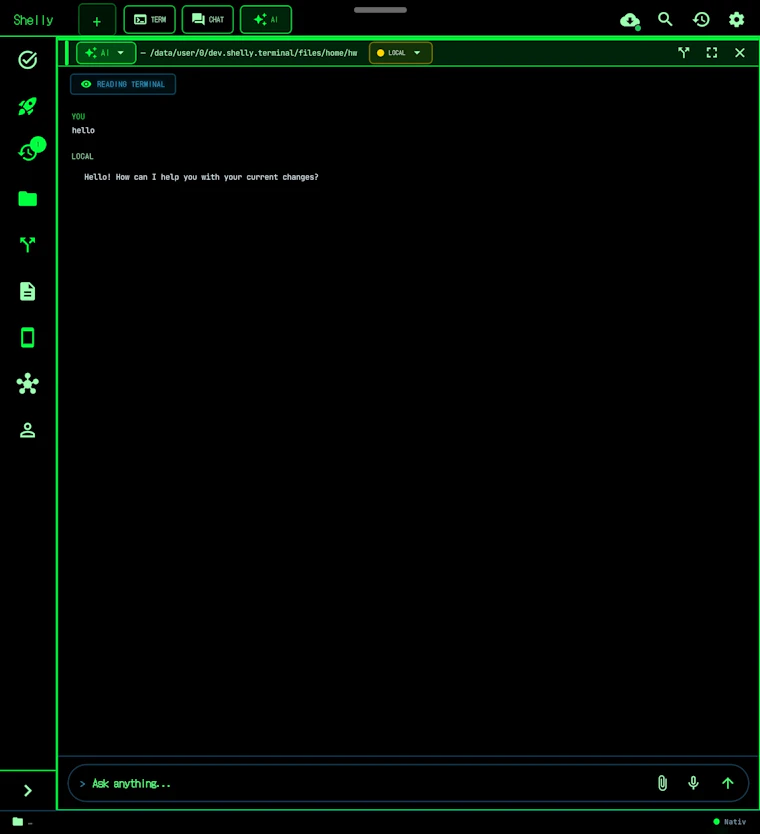Start voice input with the microphone icon

[x=694, y=783]
